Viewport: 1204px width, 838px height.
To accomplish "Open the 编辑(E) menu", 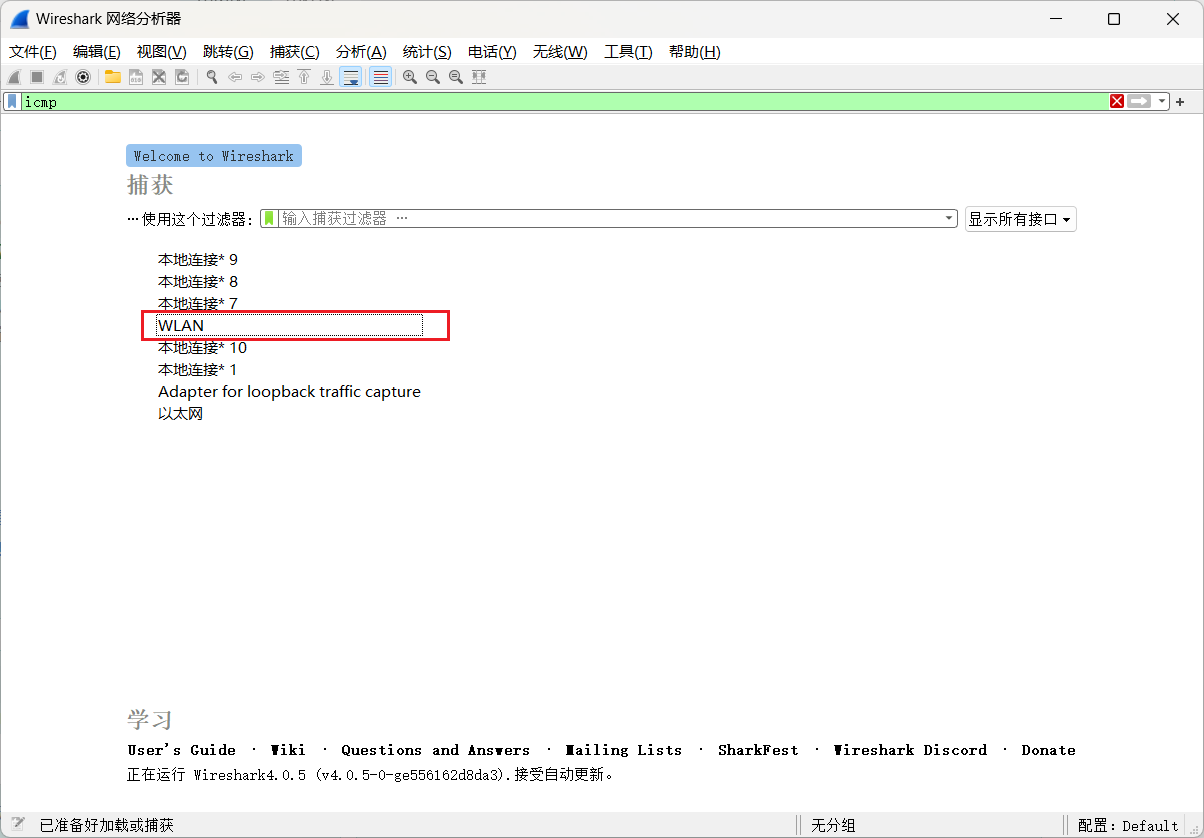I will coord(97,52).
